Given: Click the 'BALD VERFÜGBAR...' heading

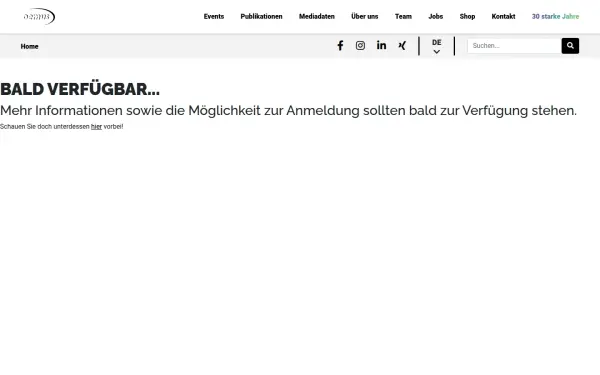Looking at the screenshot, I should [80, 89].
